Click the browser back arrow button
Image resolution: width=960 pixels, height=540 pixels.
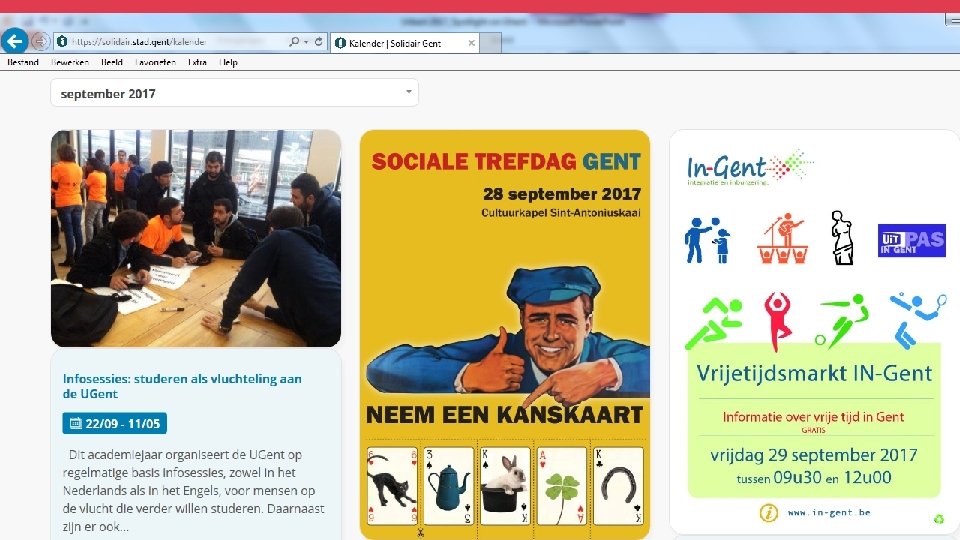coord(15,42)
